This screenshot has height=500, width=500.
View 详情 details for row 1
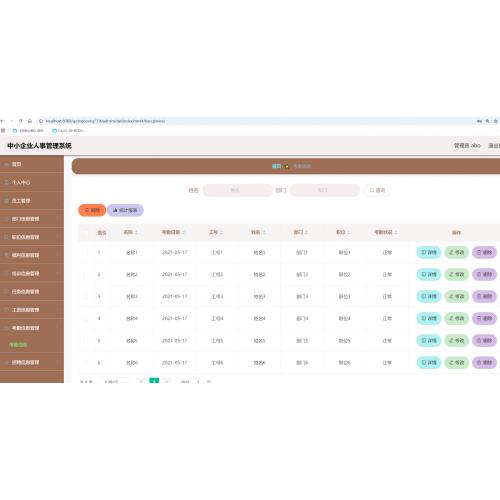coord(429,252)
